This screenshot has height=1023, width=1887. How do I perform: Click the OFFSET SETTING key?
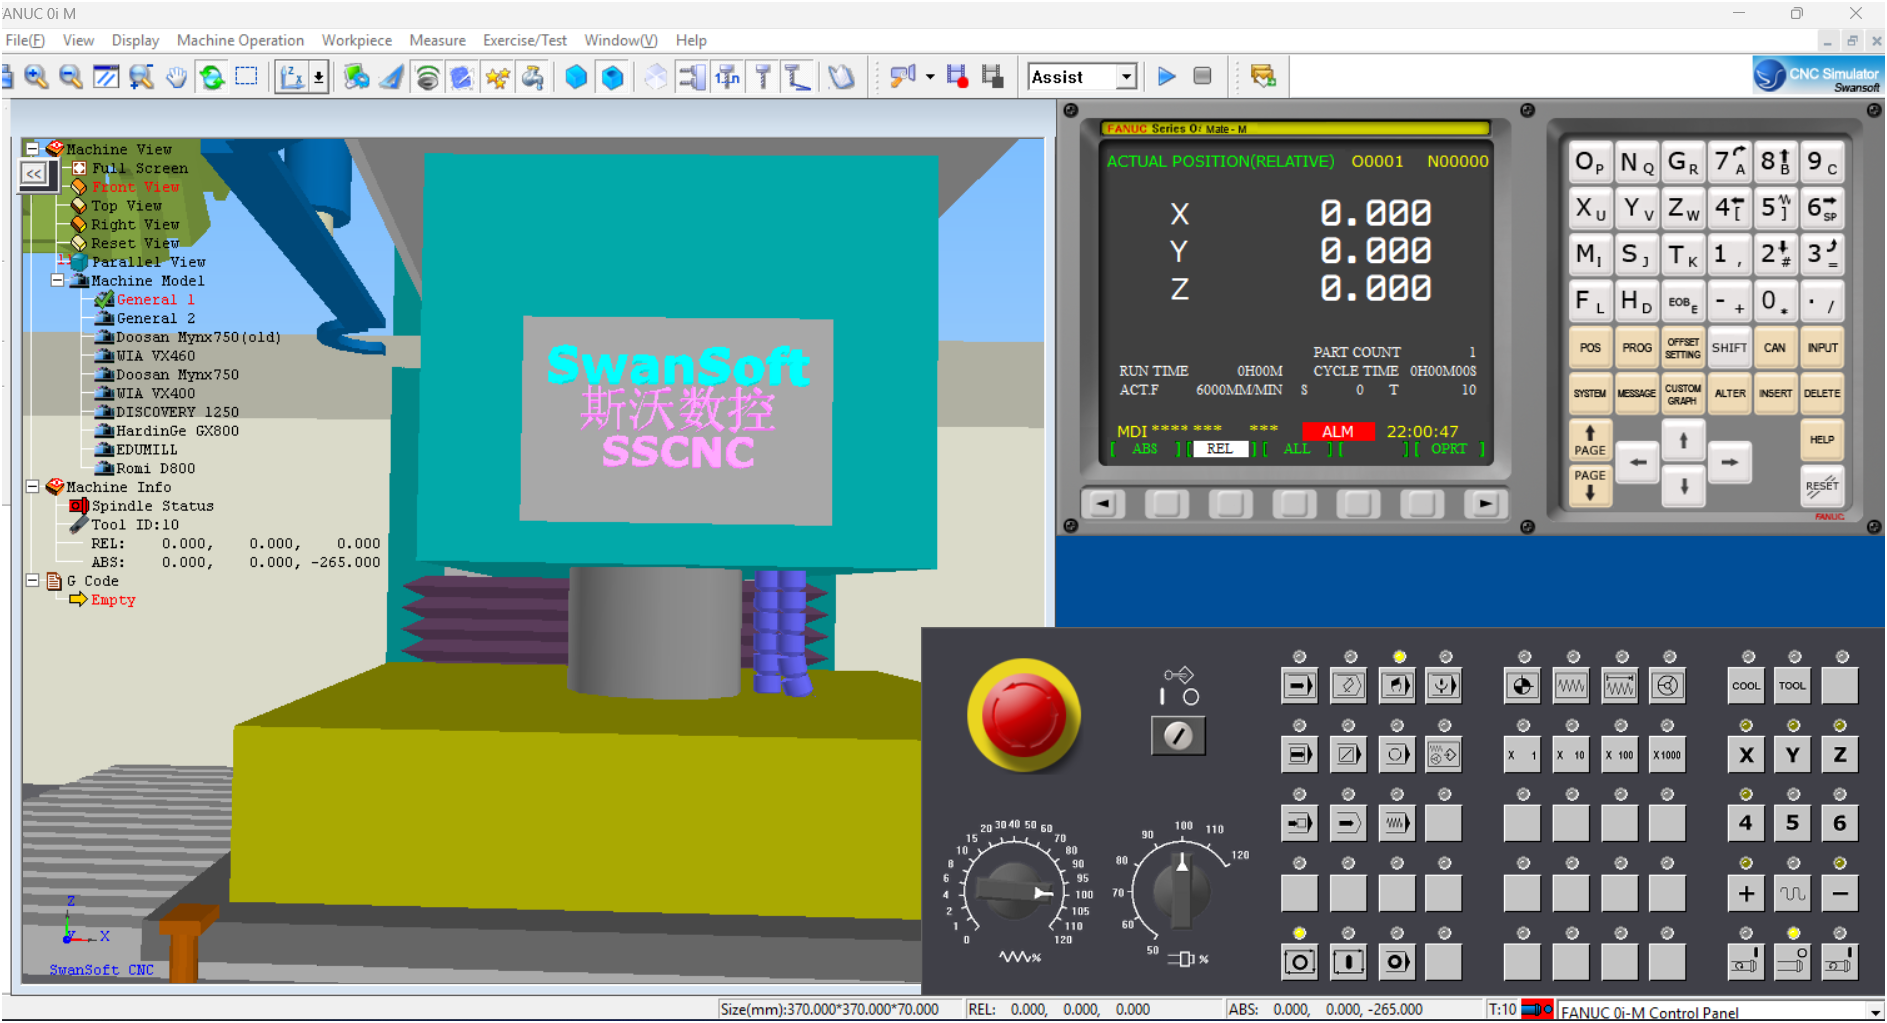[1682, 348]
